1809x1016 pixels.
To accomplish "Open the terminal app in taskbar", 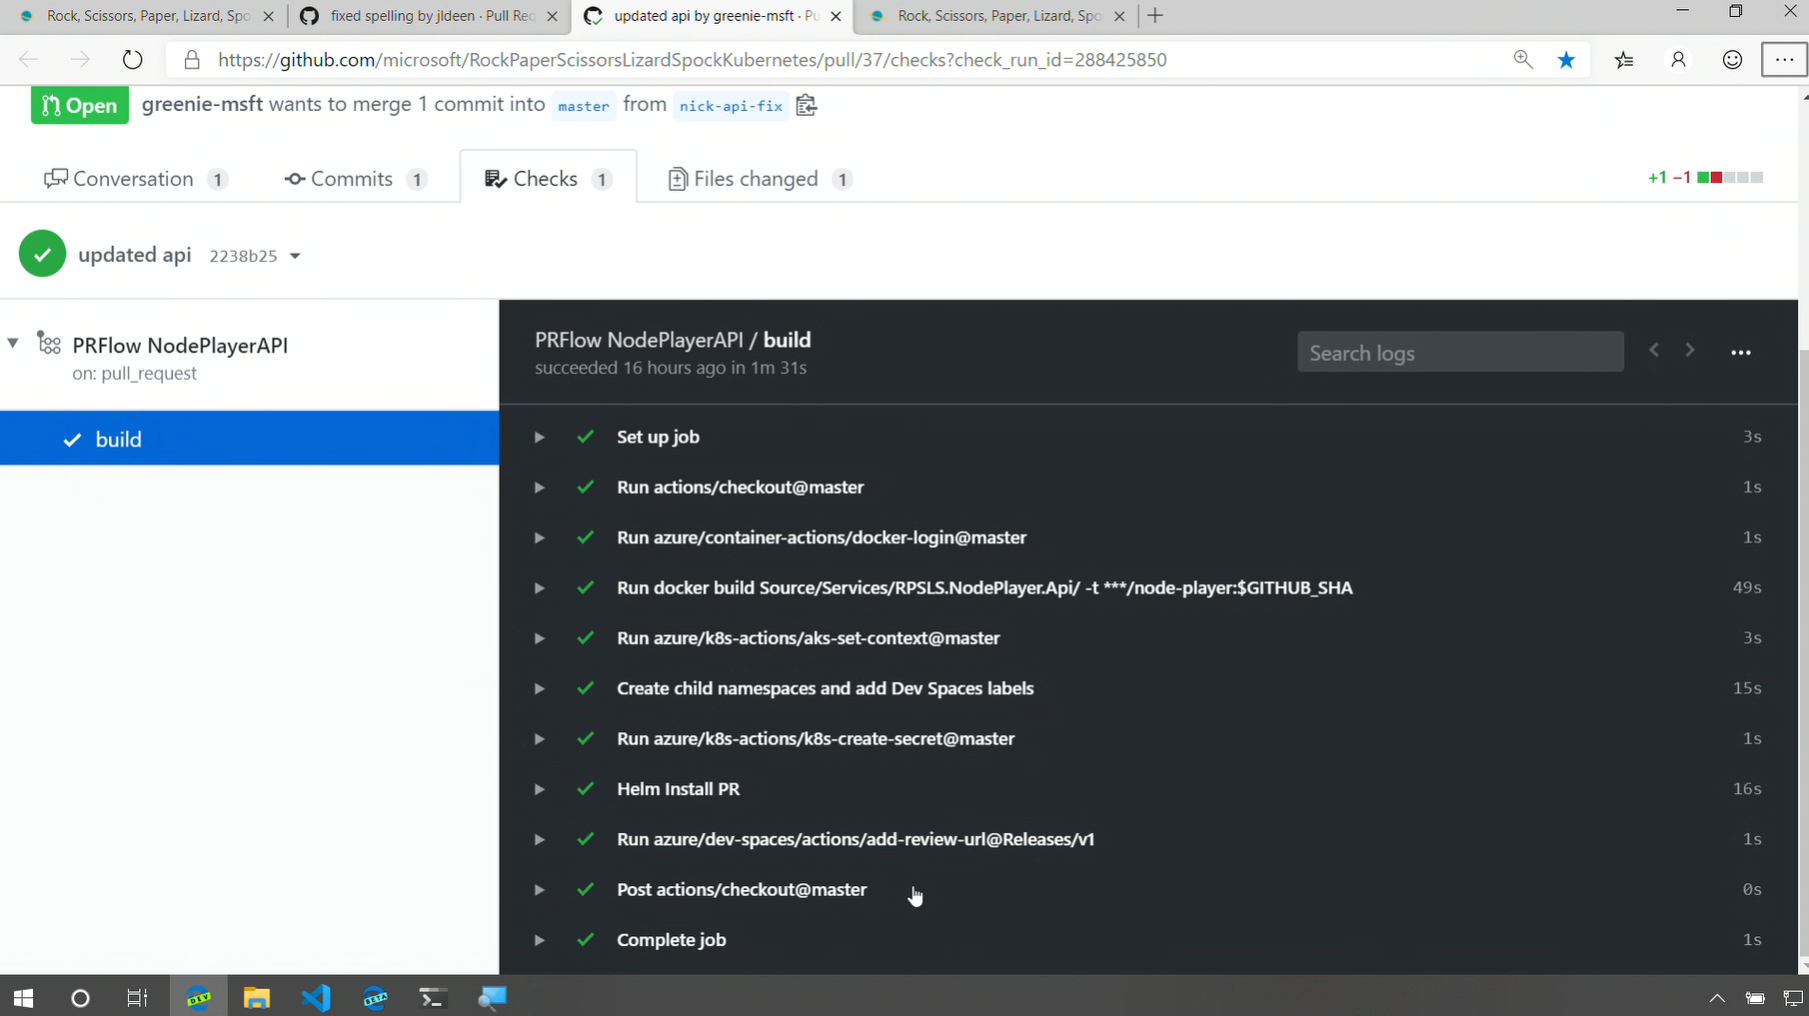I will 432,997.
